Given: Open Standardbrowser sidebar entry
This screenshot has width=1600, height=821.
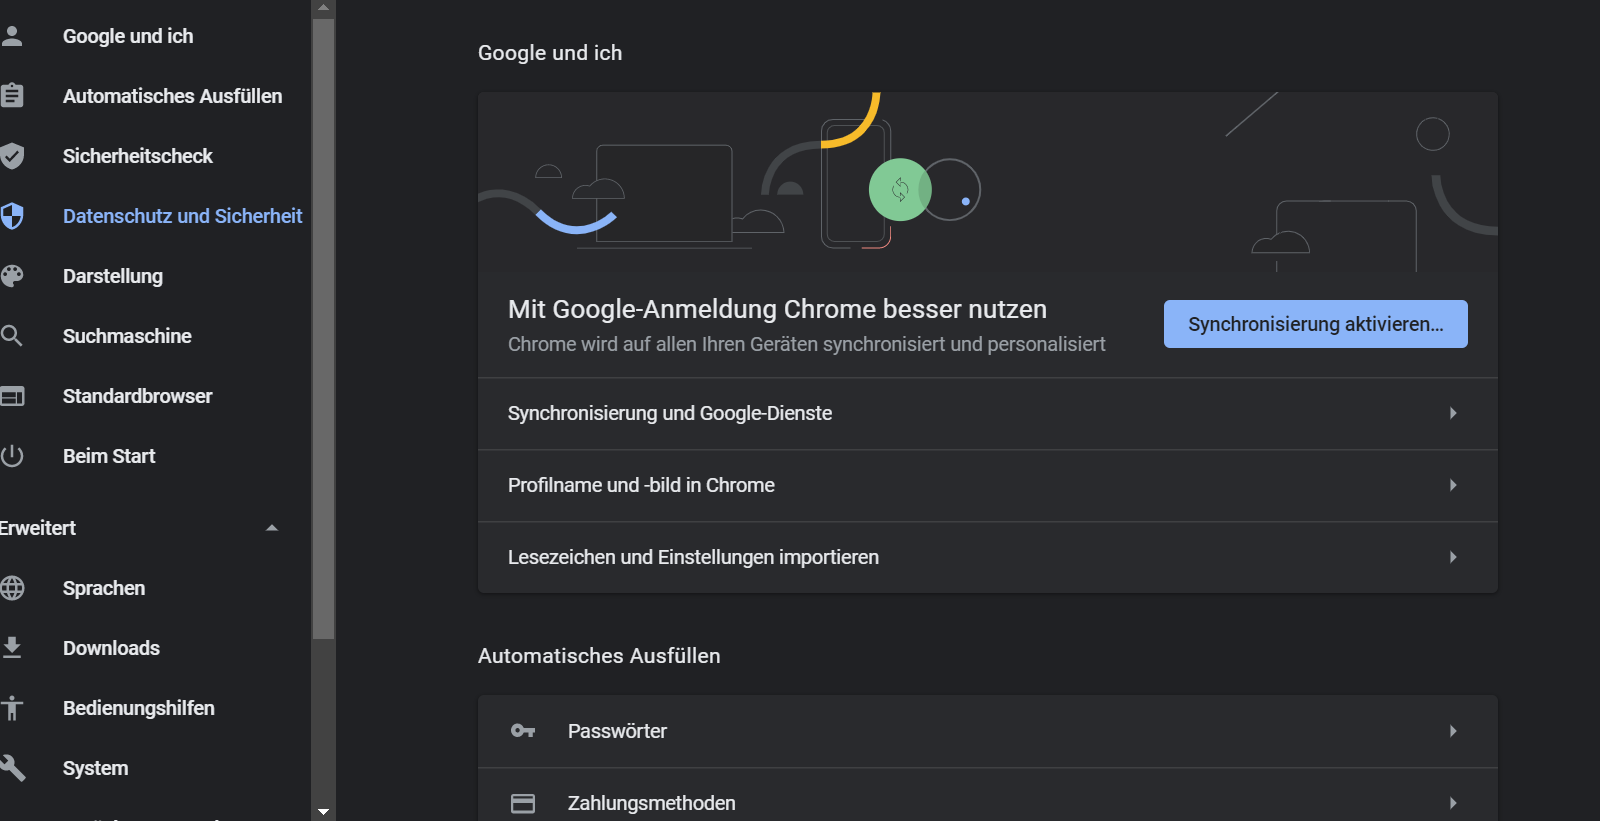Looking at the screenshot, I should (x=138, y=396).
